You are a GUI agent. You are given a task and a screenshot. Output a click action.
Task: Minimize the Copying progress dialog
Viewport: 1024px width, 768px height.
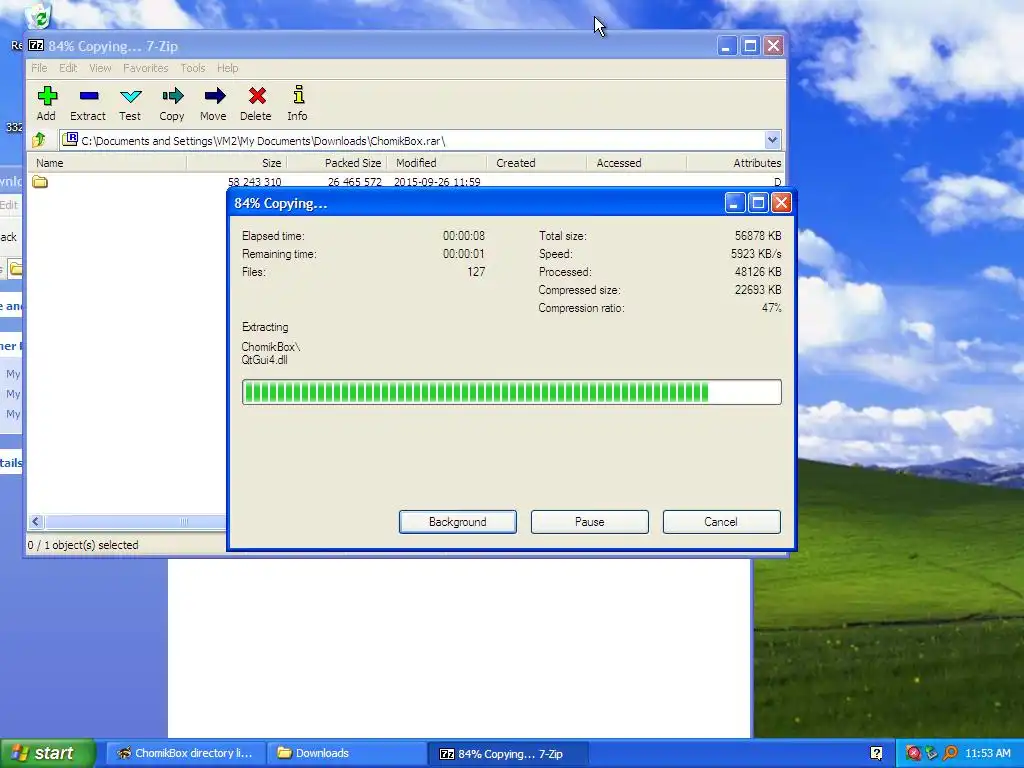pos(735,203)
